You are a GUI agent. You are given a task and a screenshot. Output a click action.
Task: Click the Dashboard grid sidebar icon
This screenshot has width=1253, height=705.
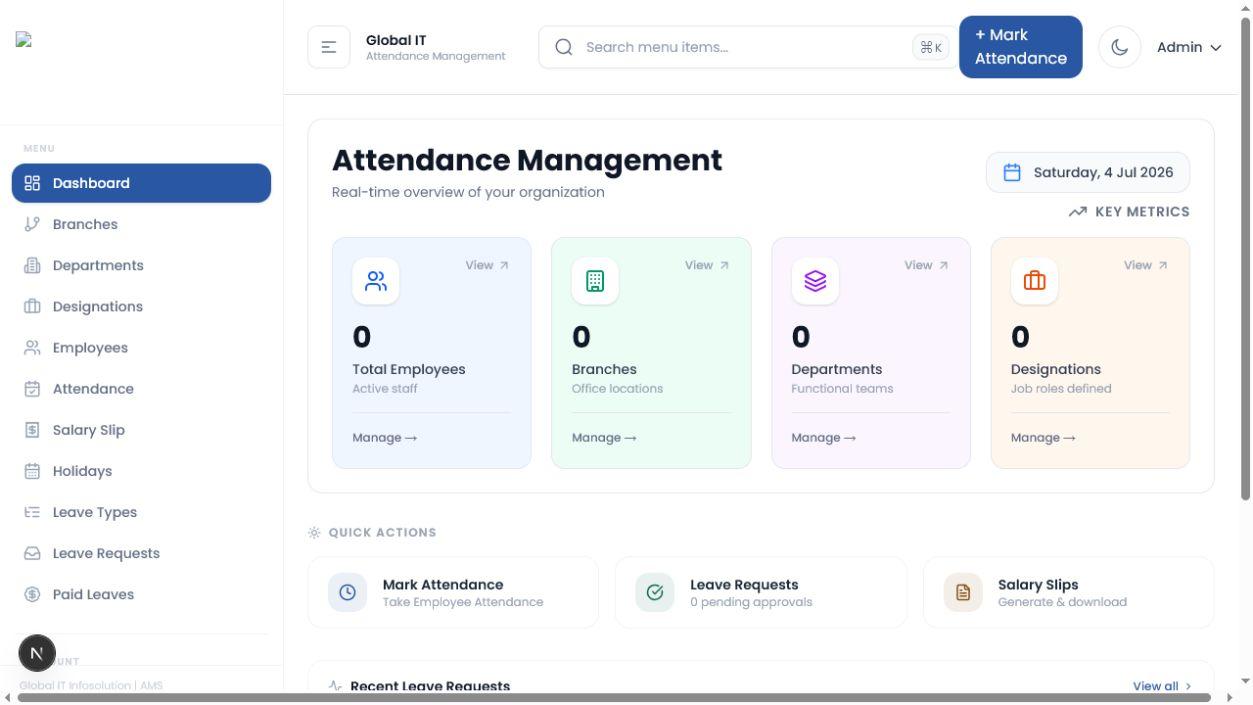click(32, 183)
